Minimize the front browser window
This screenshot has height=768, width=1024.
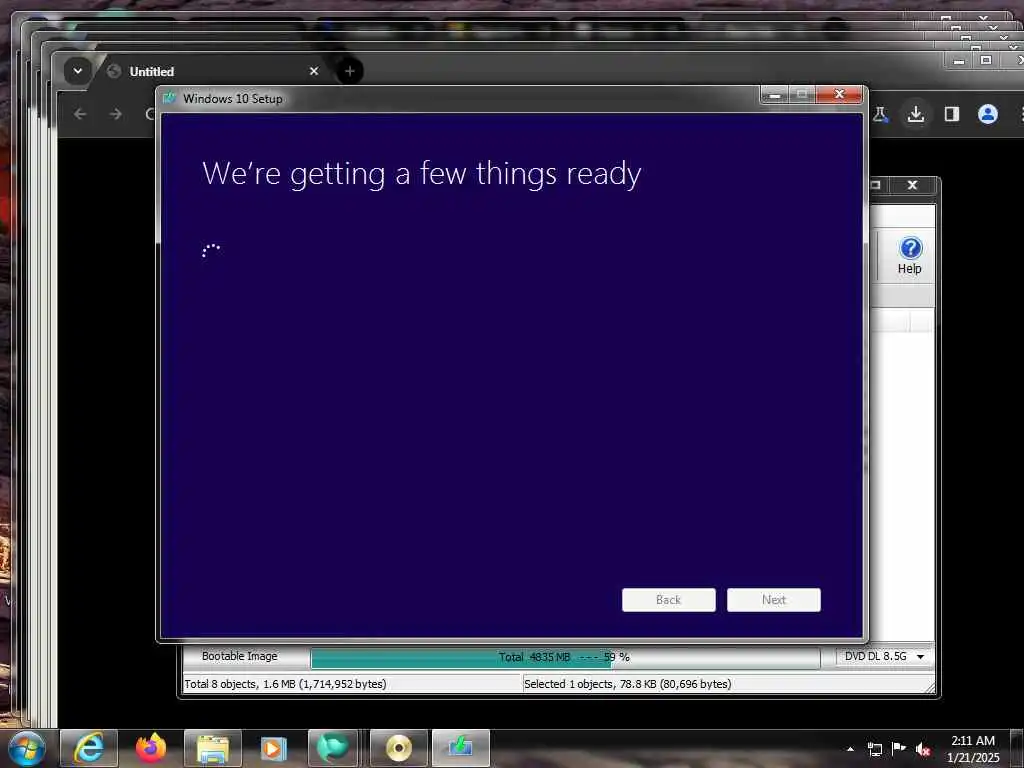pos(959,61)
